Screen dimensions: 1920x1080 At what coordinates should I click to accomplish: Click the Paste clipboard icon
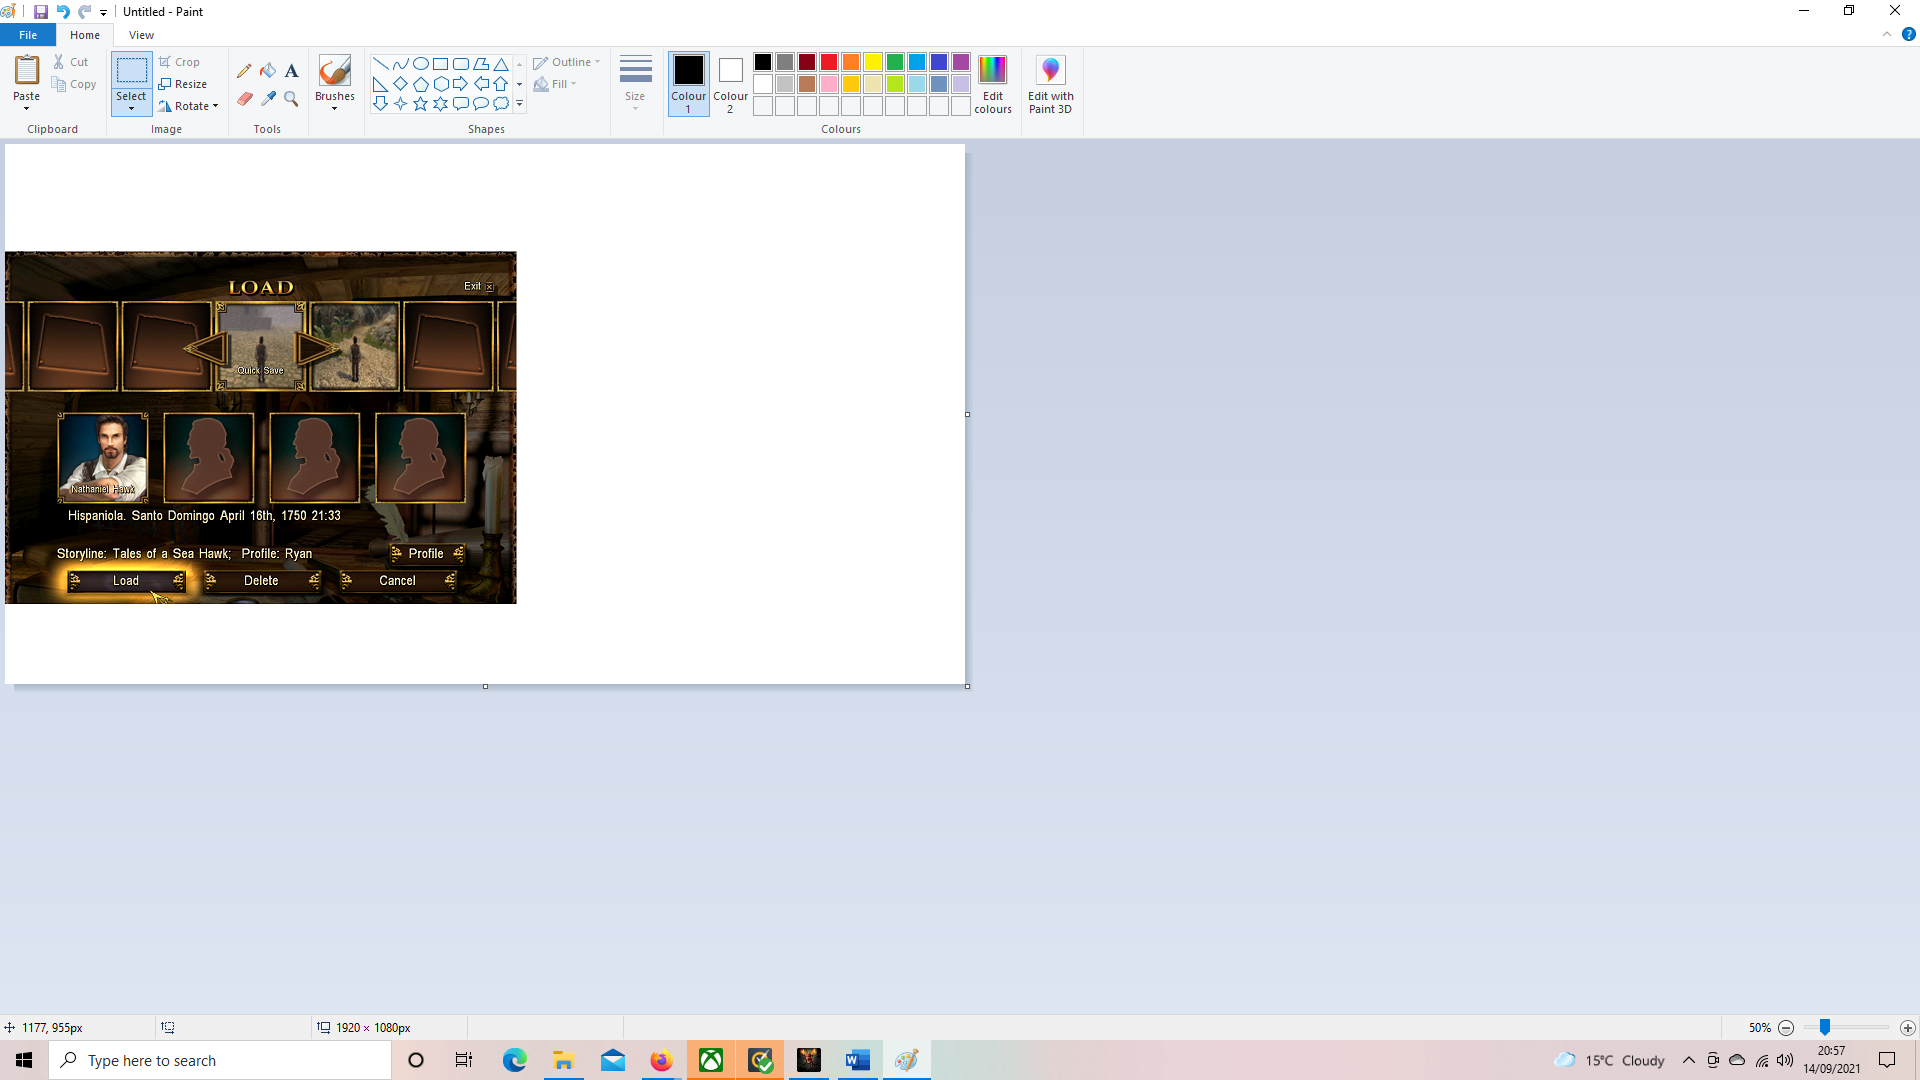(26, 70)
